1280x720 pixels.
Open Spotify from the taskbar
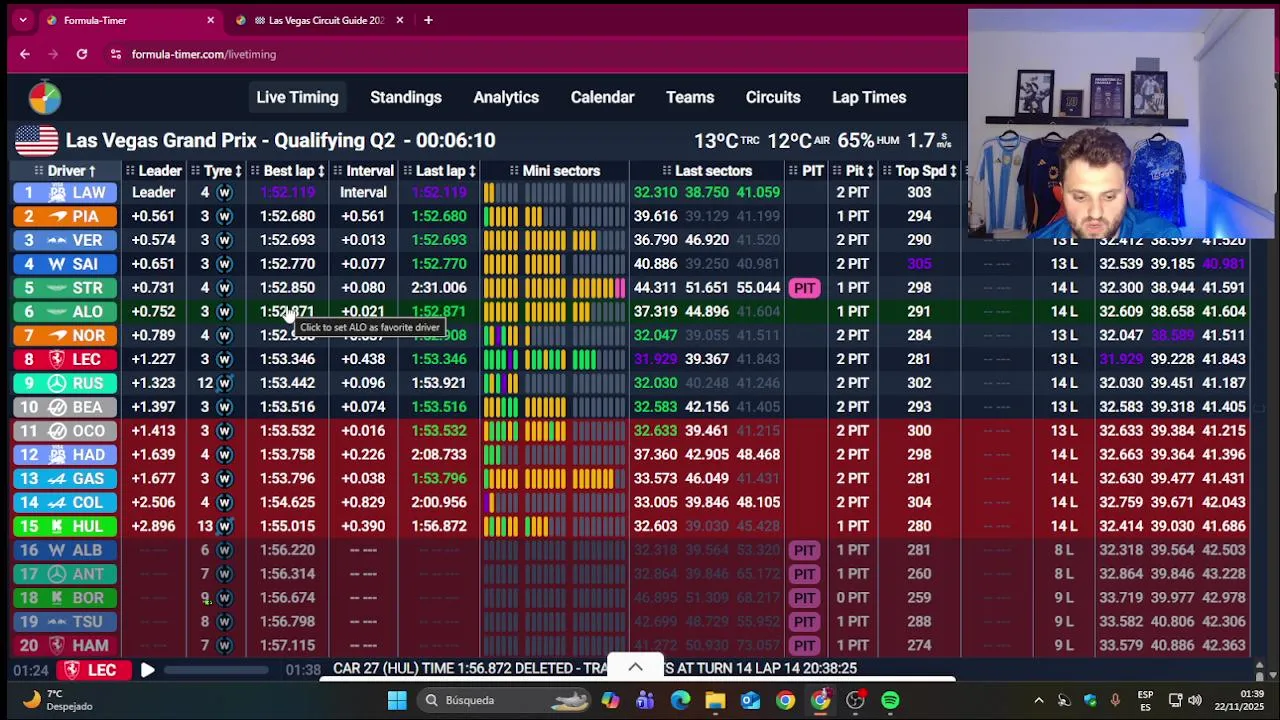coord(890,700)
